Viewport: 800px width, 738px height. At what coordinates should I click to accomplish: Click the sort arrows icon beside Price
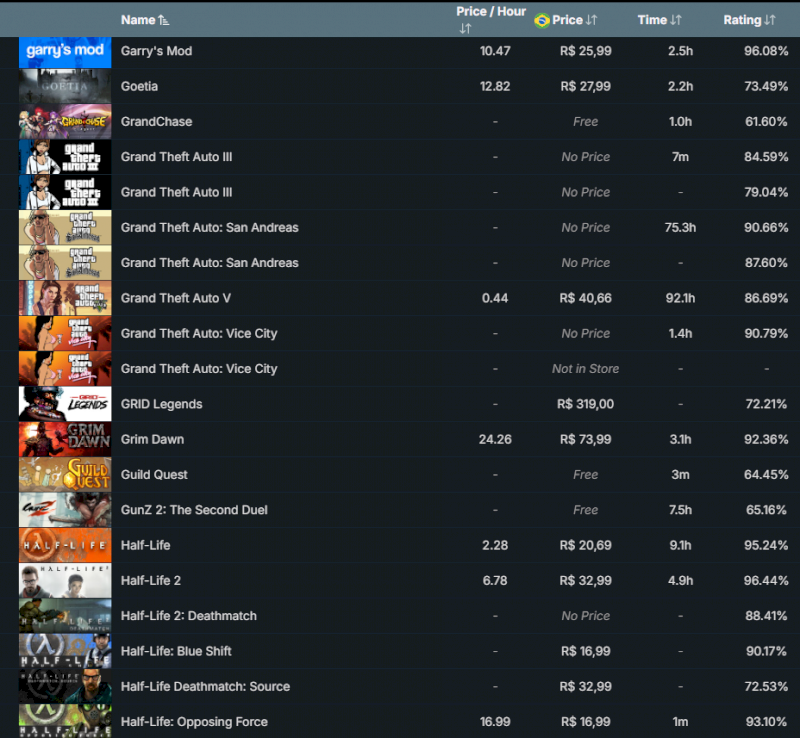[x=591, y=20]
